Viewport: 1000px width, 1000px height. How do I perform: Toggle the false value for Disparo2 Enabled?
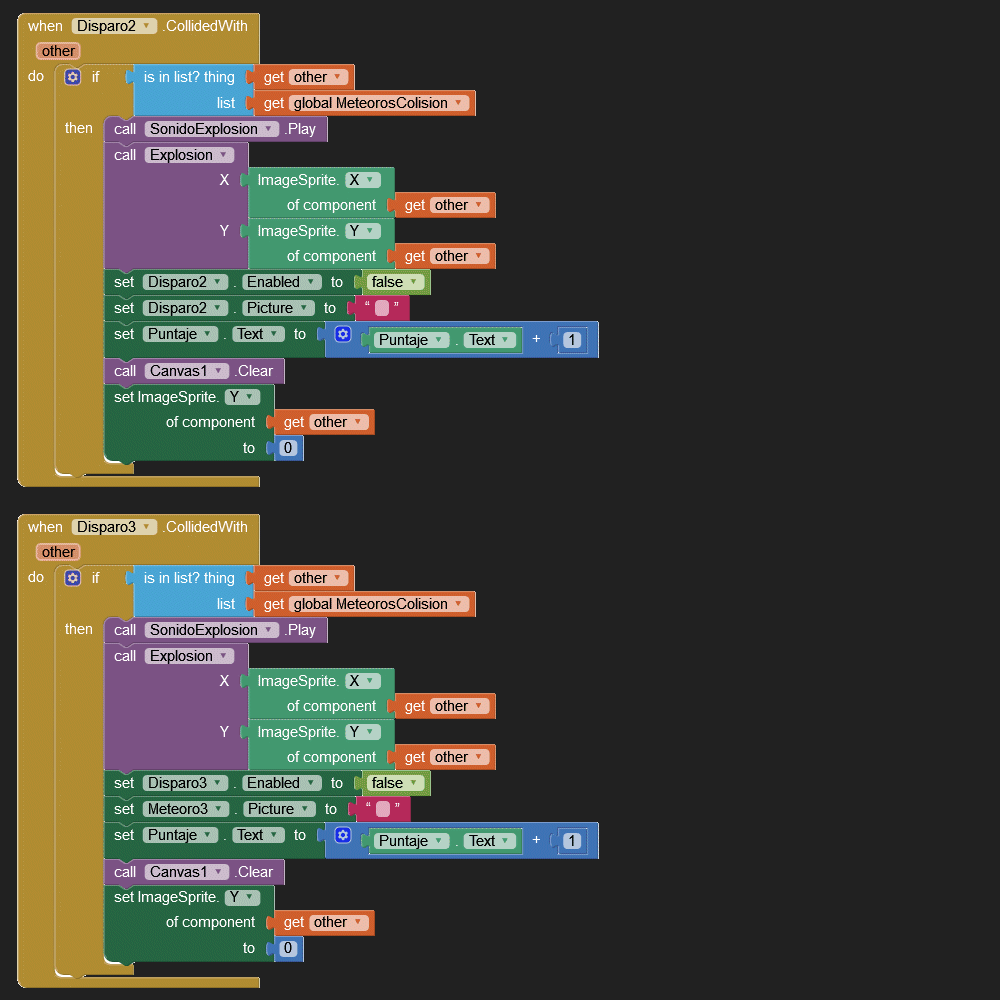(x=395, y=282)
